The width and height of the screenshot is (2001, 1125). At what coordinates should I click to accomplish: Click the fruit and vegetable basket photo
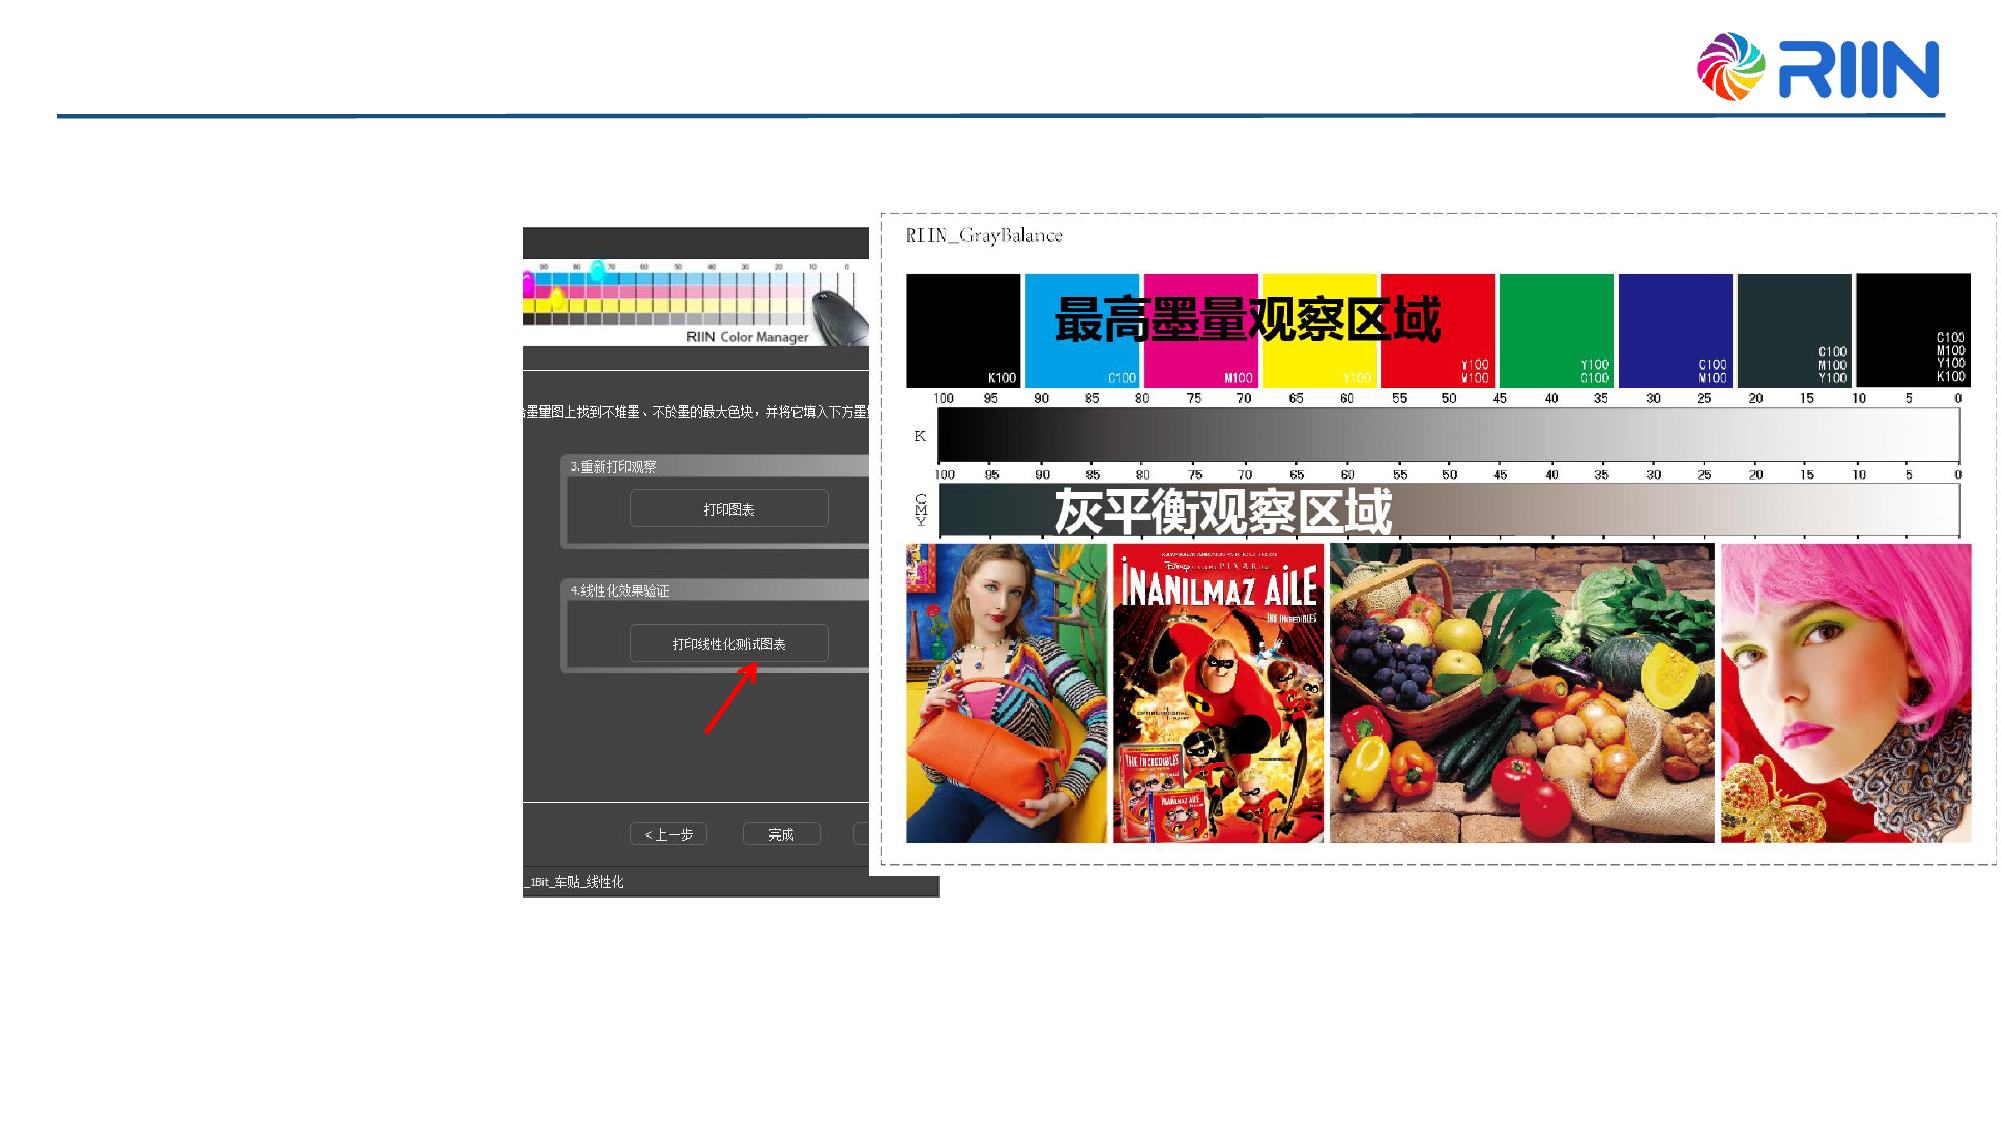[x=1521, y=693]
